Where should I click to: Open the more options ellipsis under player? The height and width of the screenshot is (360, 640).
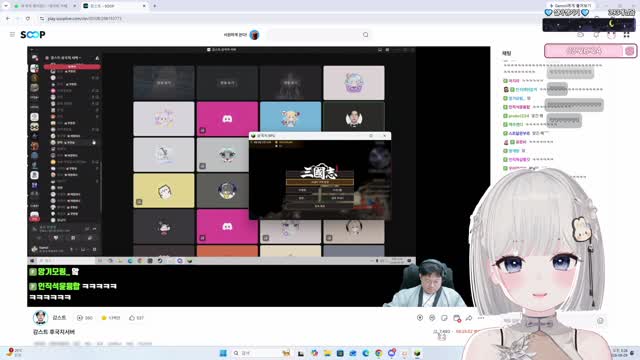click(x=481, y=318)
